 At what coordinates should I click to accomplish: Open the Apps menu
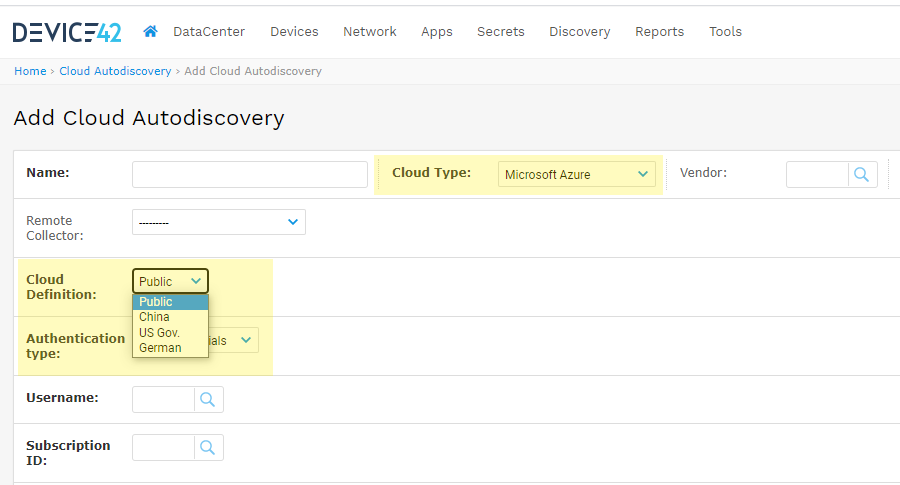(437, 32)
